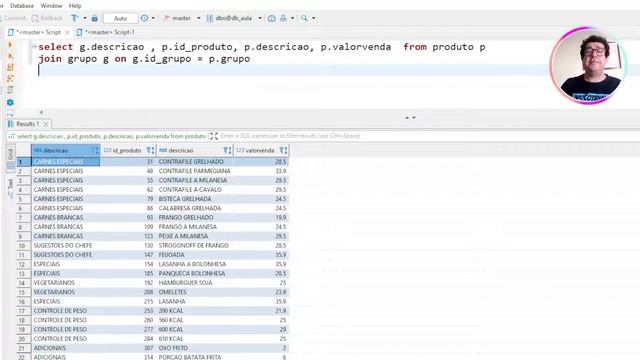
Task: Open transaction log dropdown arrow
Action: (153, 18)
